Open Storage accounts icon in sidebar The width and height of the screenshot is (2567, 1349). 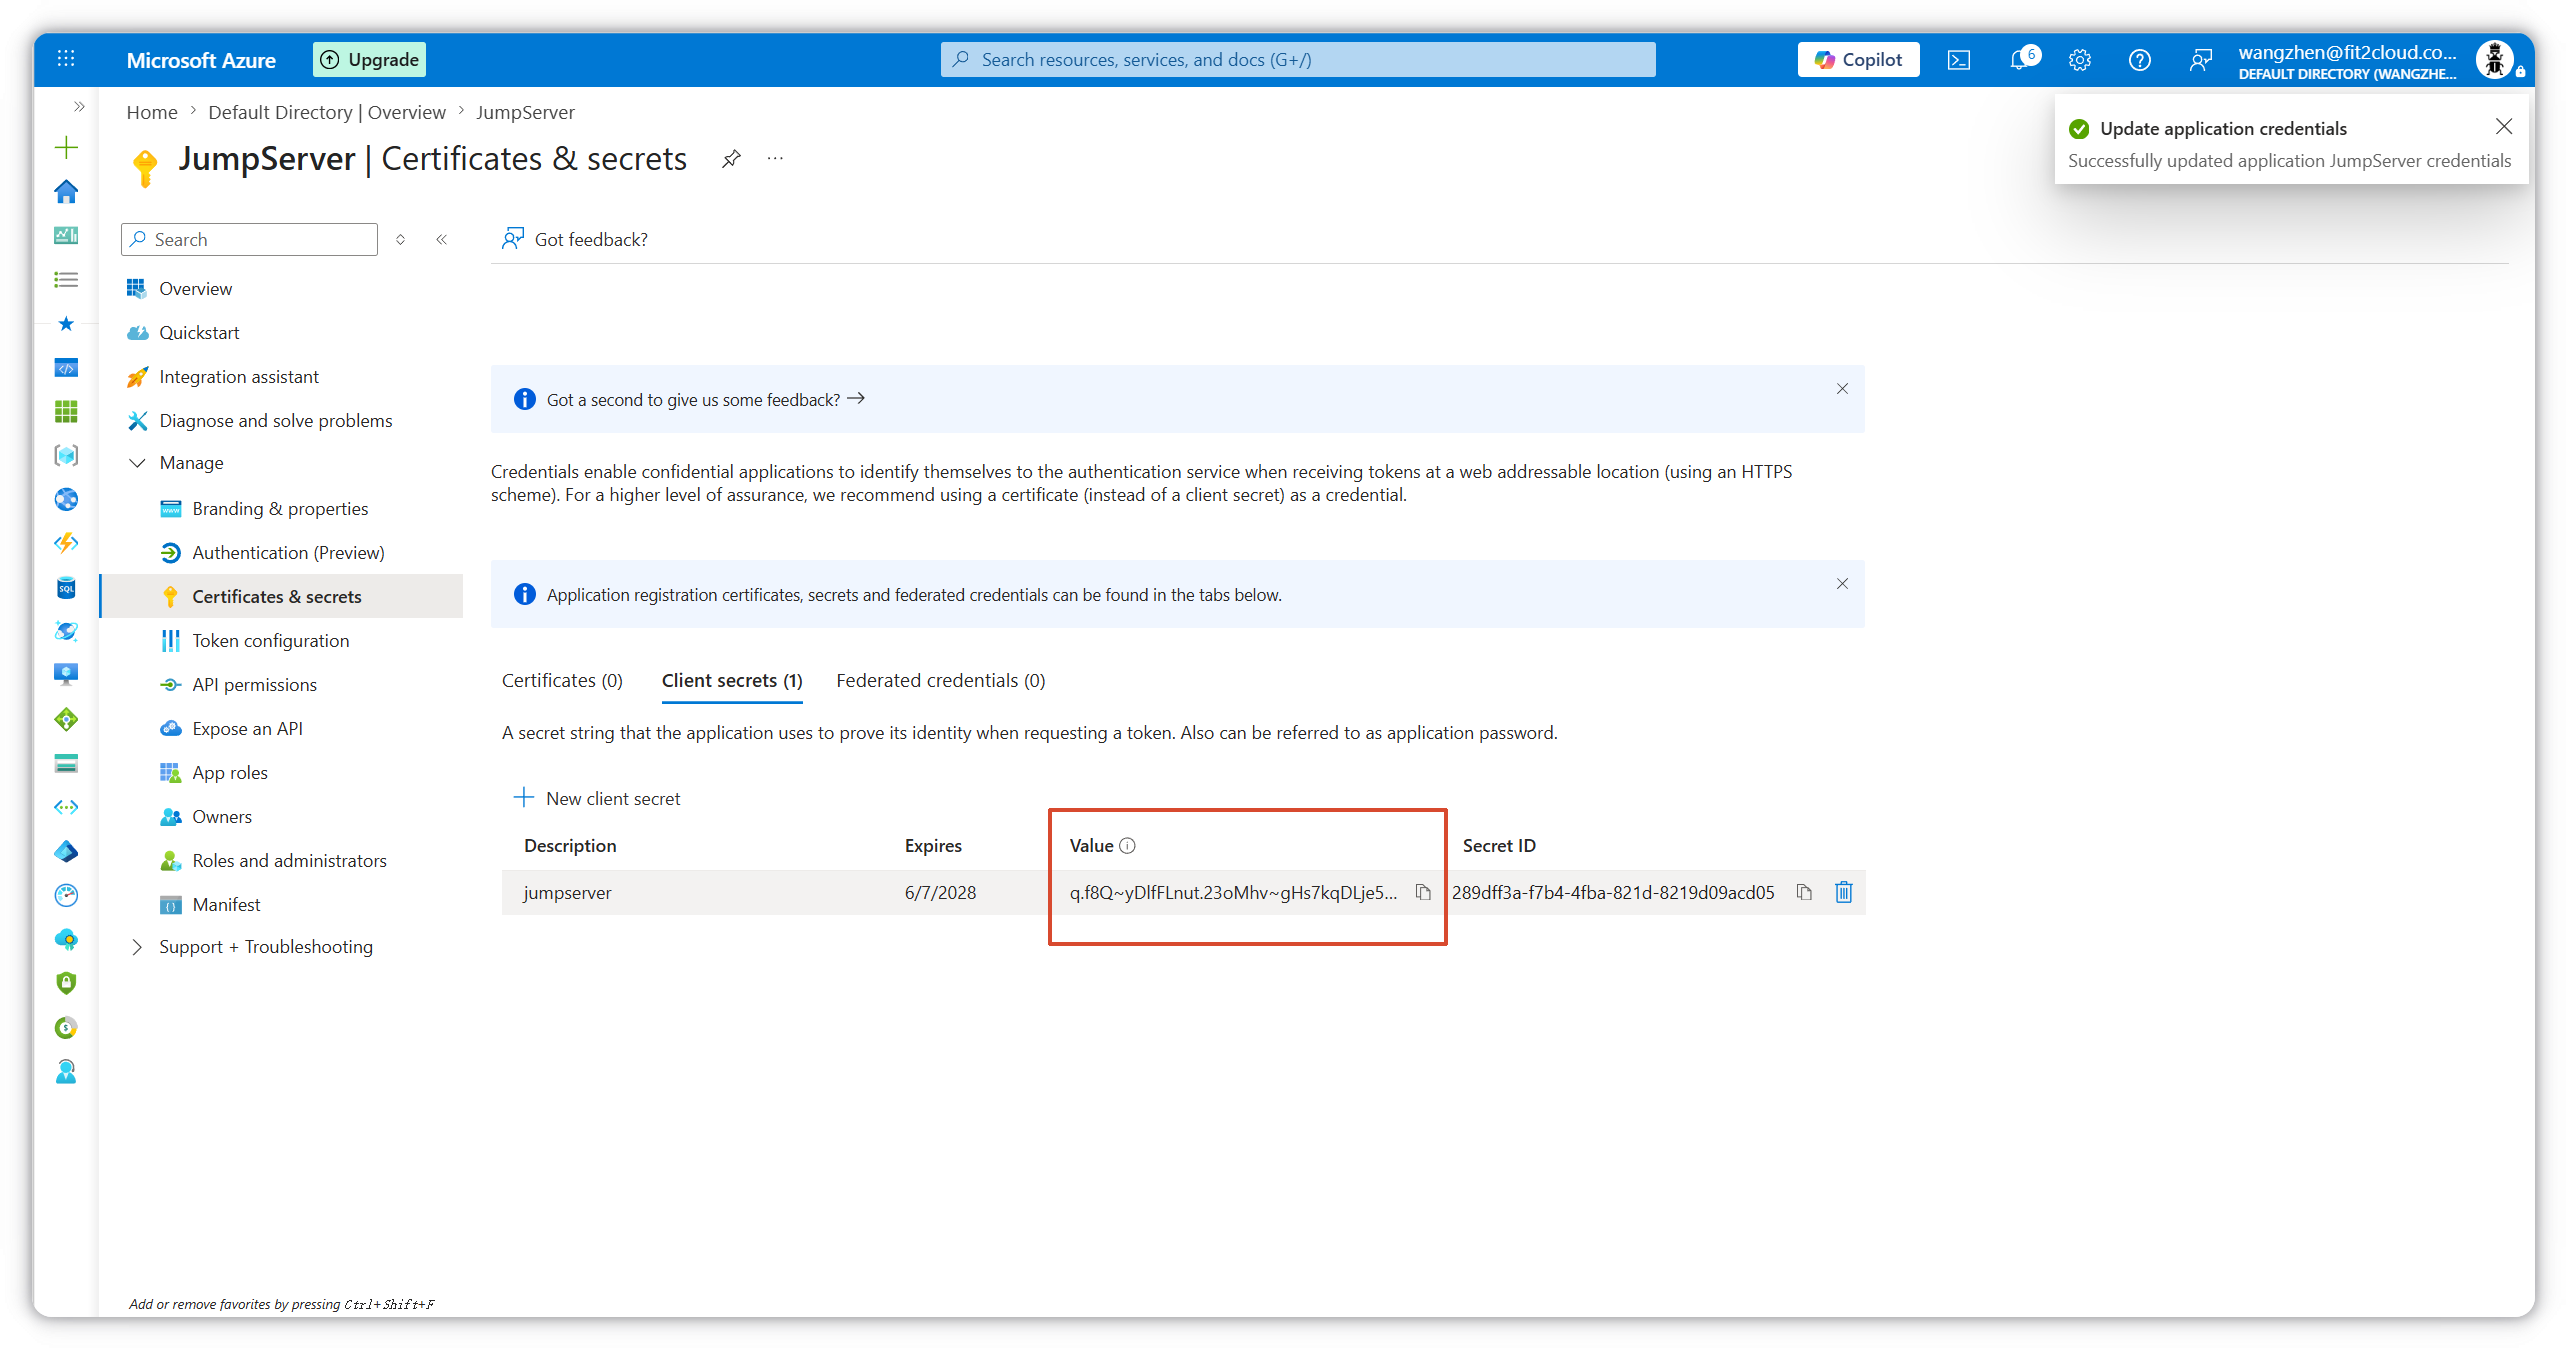coord(66,764)
